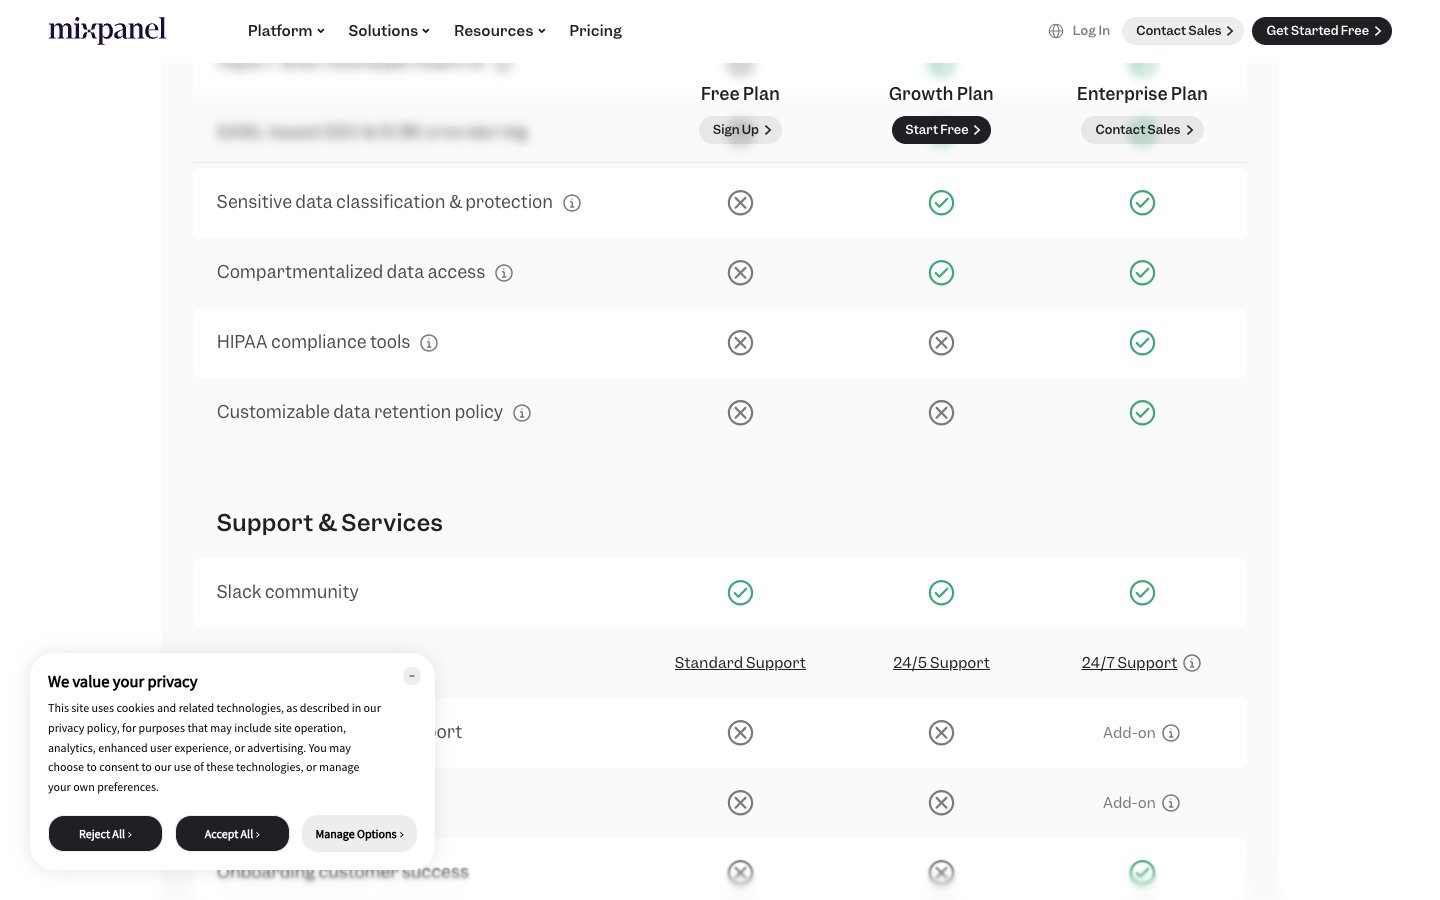The image size is (1440, 900).
Task: Expand the Solutions dropdown
Action: (x=389, y=31)
